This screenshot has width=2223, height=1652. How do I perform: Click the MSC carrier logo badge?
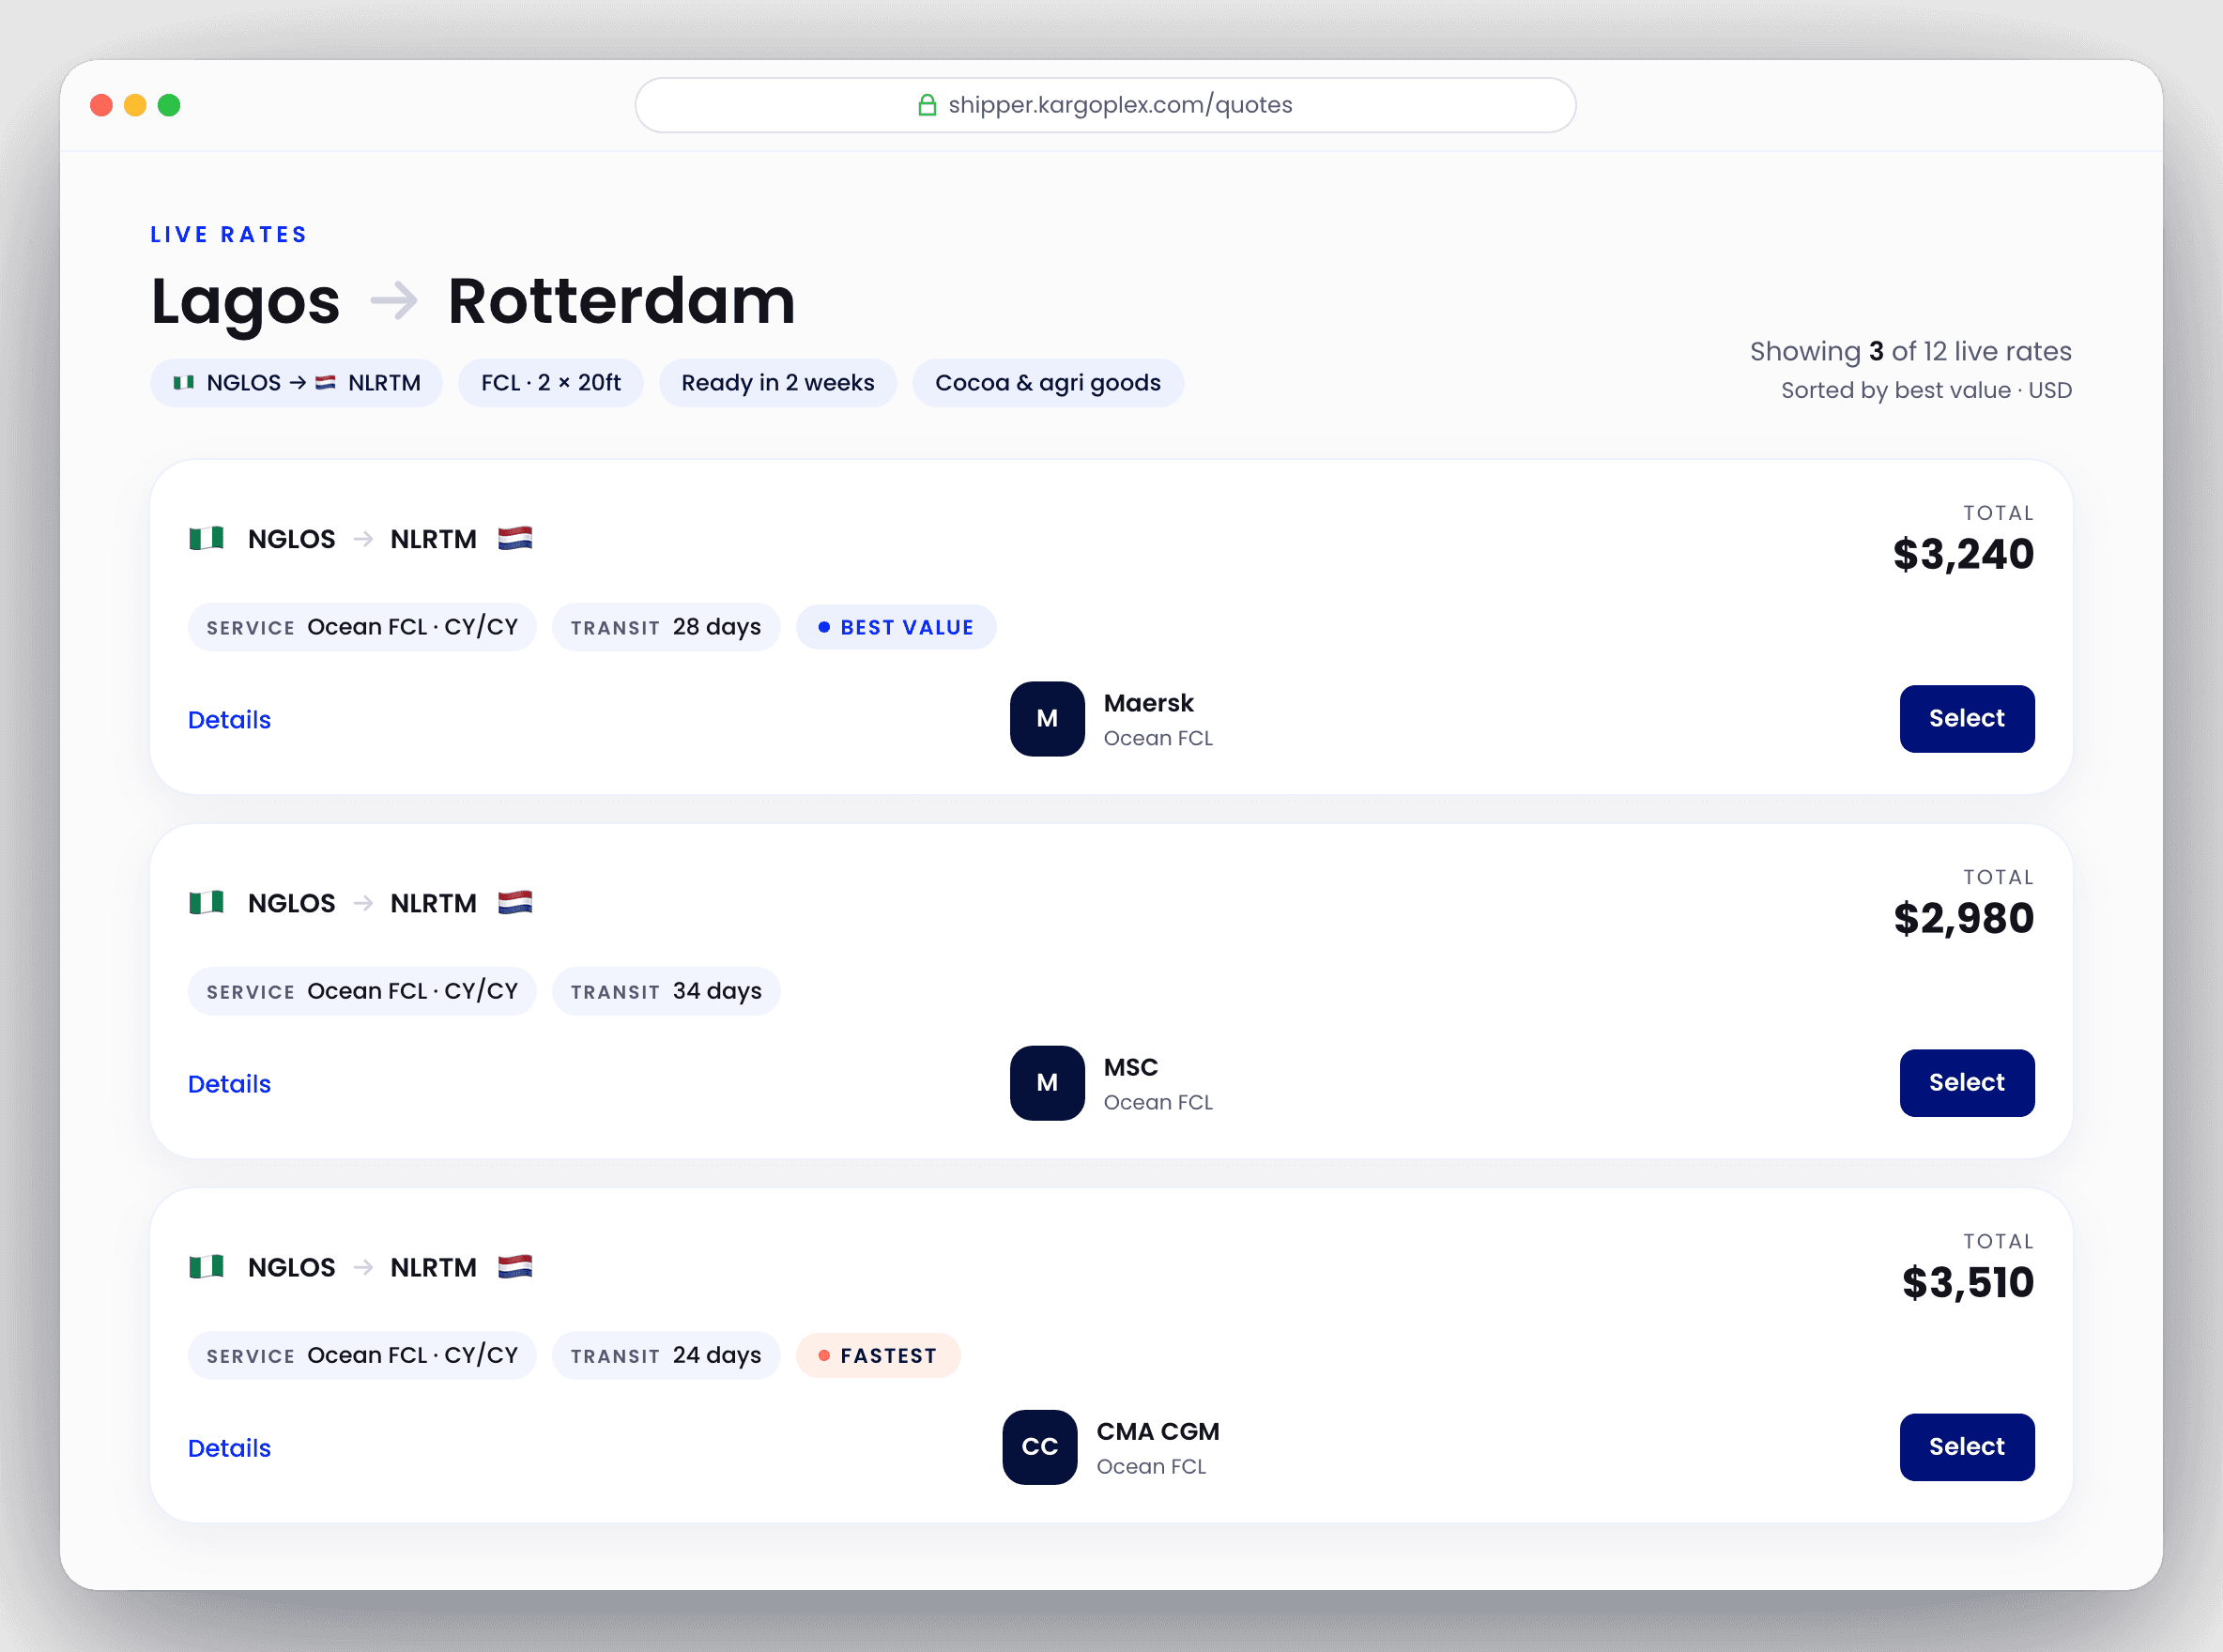pyautogui.click(x=1047, y=1083)
